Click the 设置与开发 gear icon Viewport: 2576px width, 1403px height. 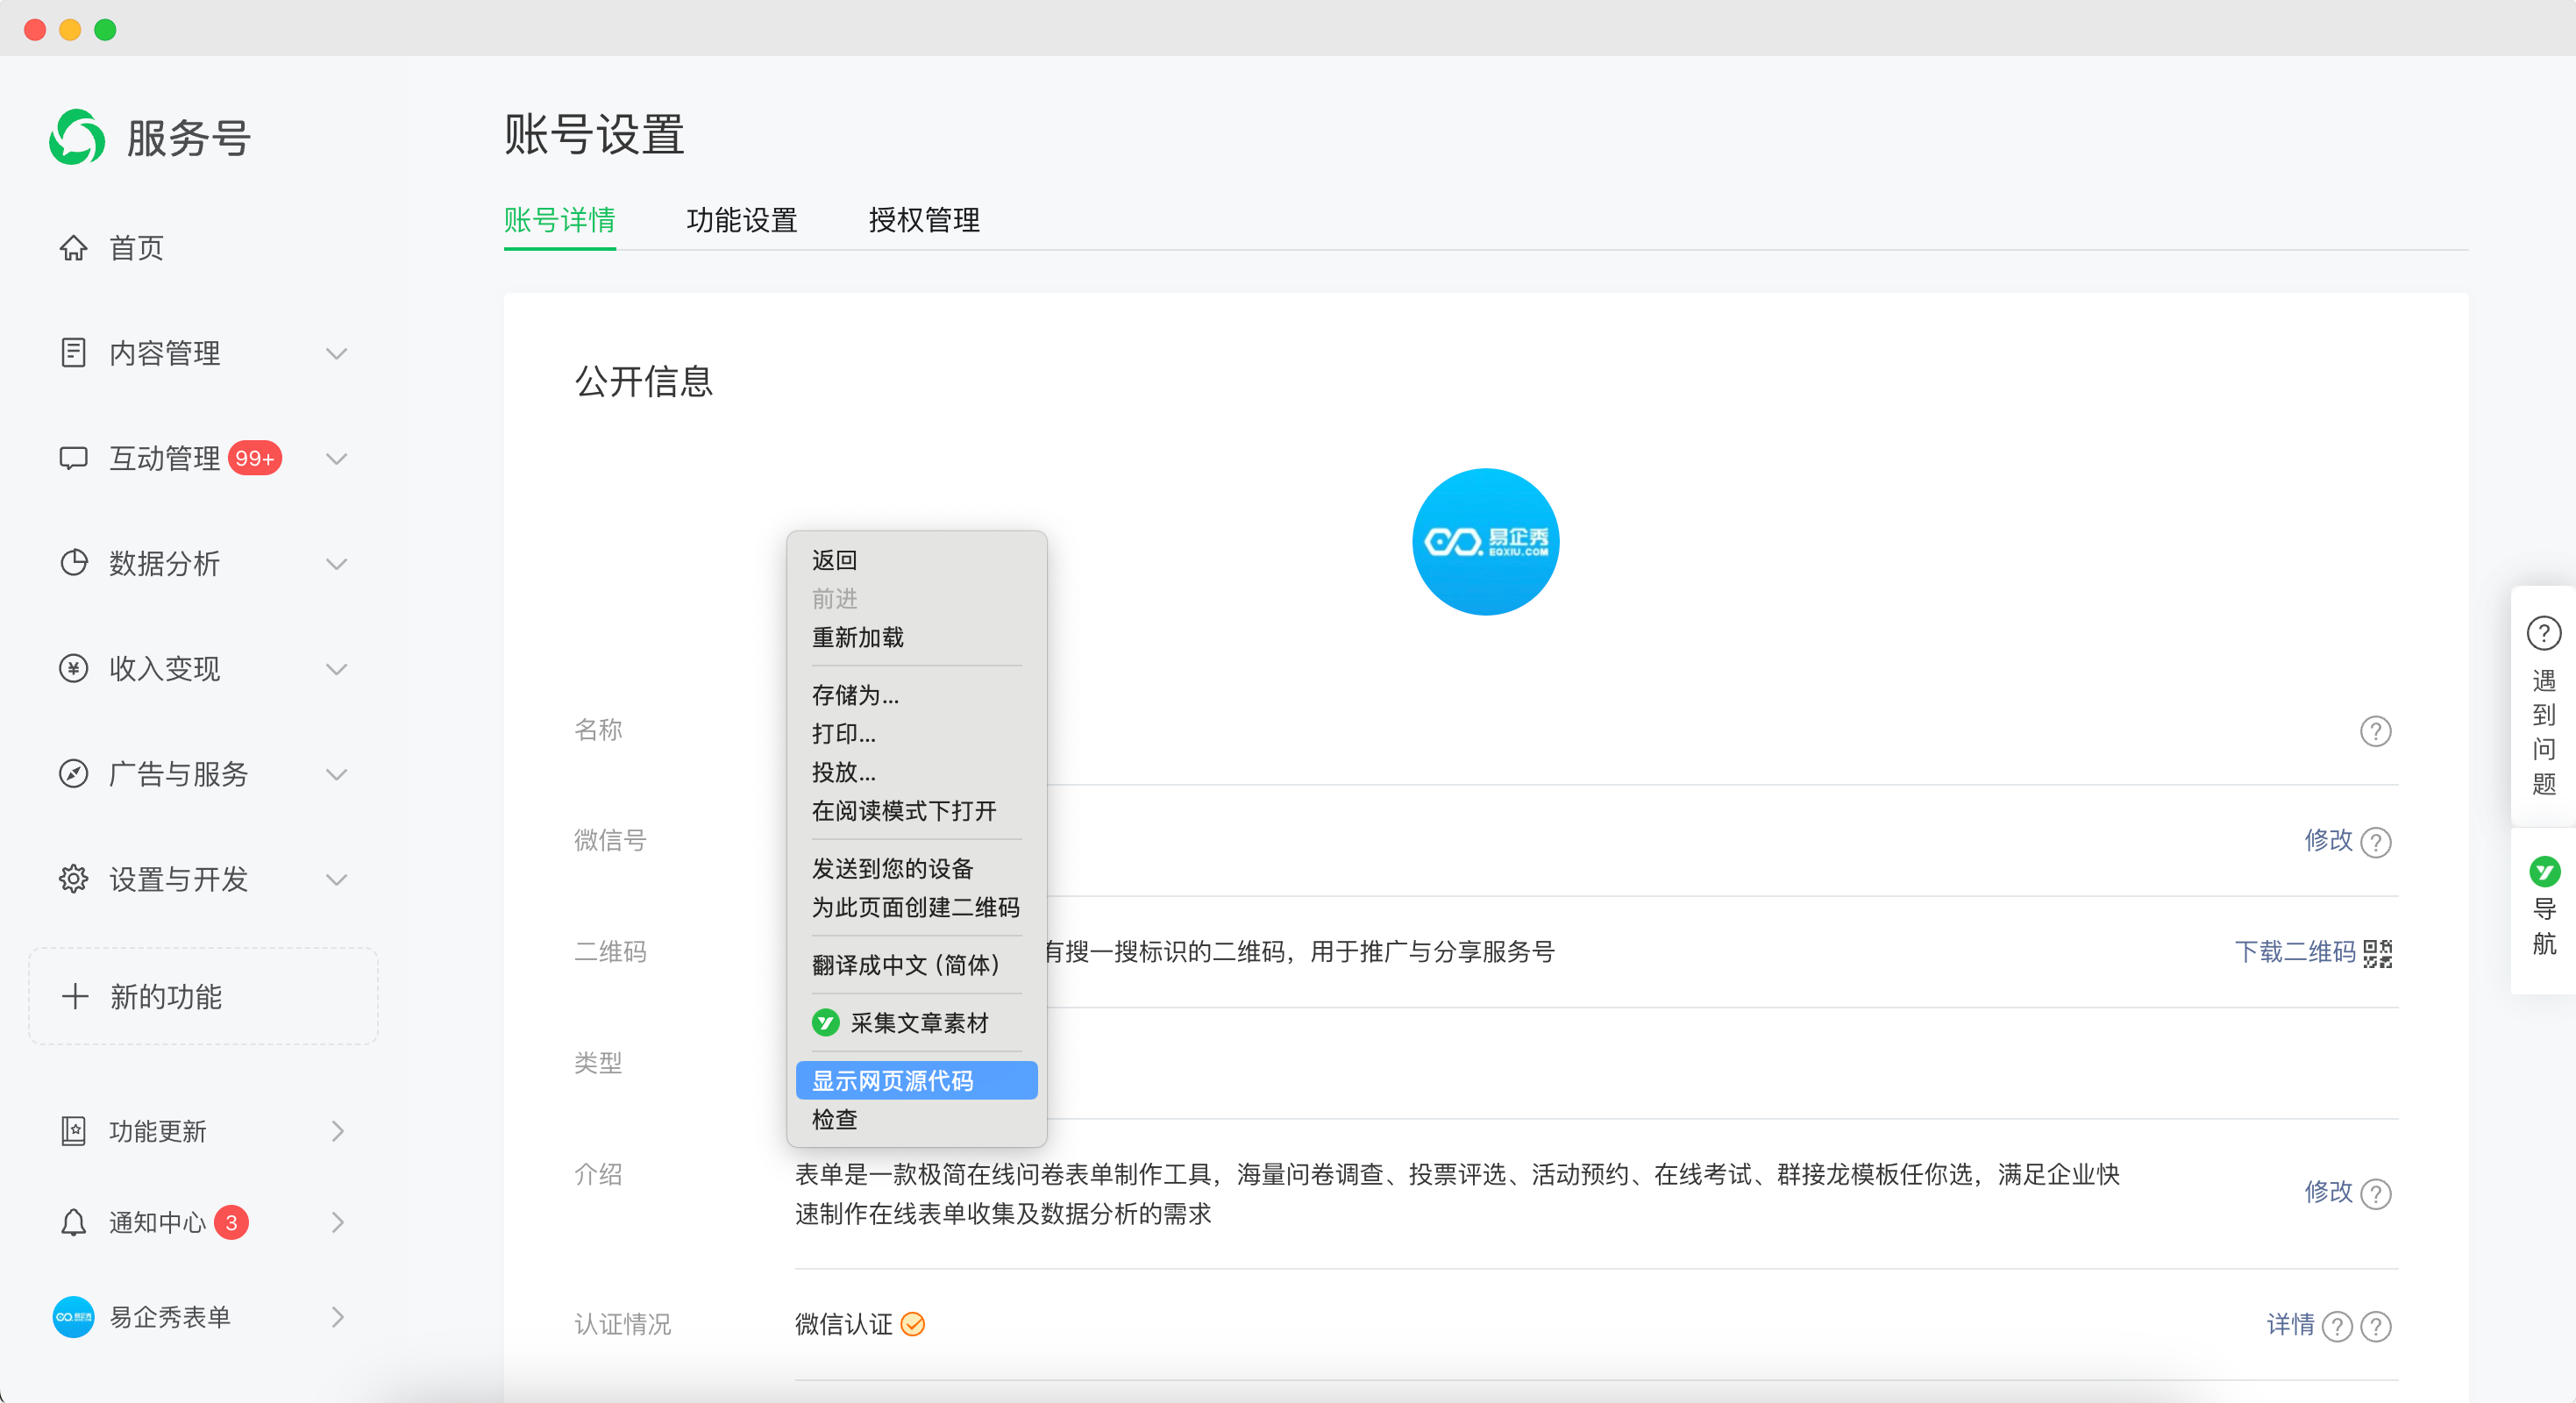point(73,879)
